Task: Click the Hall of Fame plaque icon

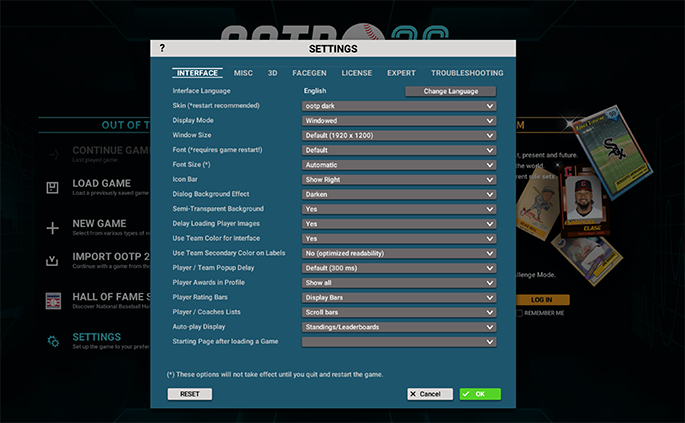Action: (x=53, y=301)
